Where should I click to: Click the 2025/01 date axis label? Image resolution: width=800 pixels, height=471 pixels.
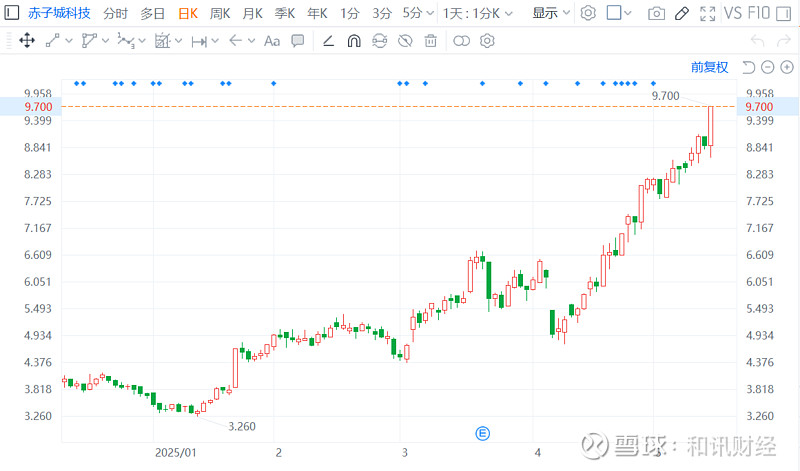(x=176, y=453)
